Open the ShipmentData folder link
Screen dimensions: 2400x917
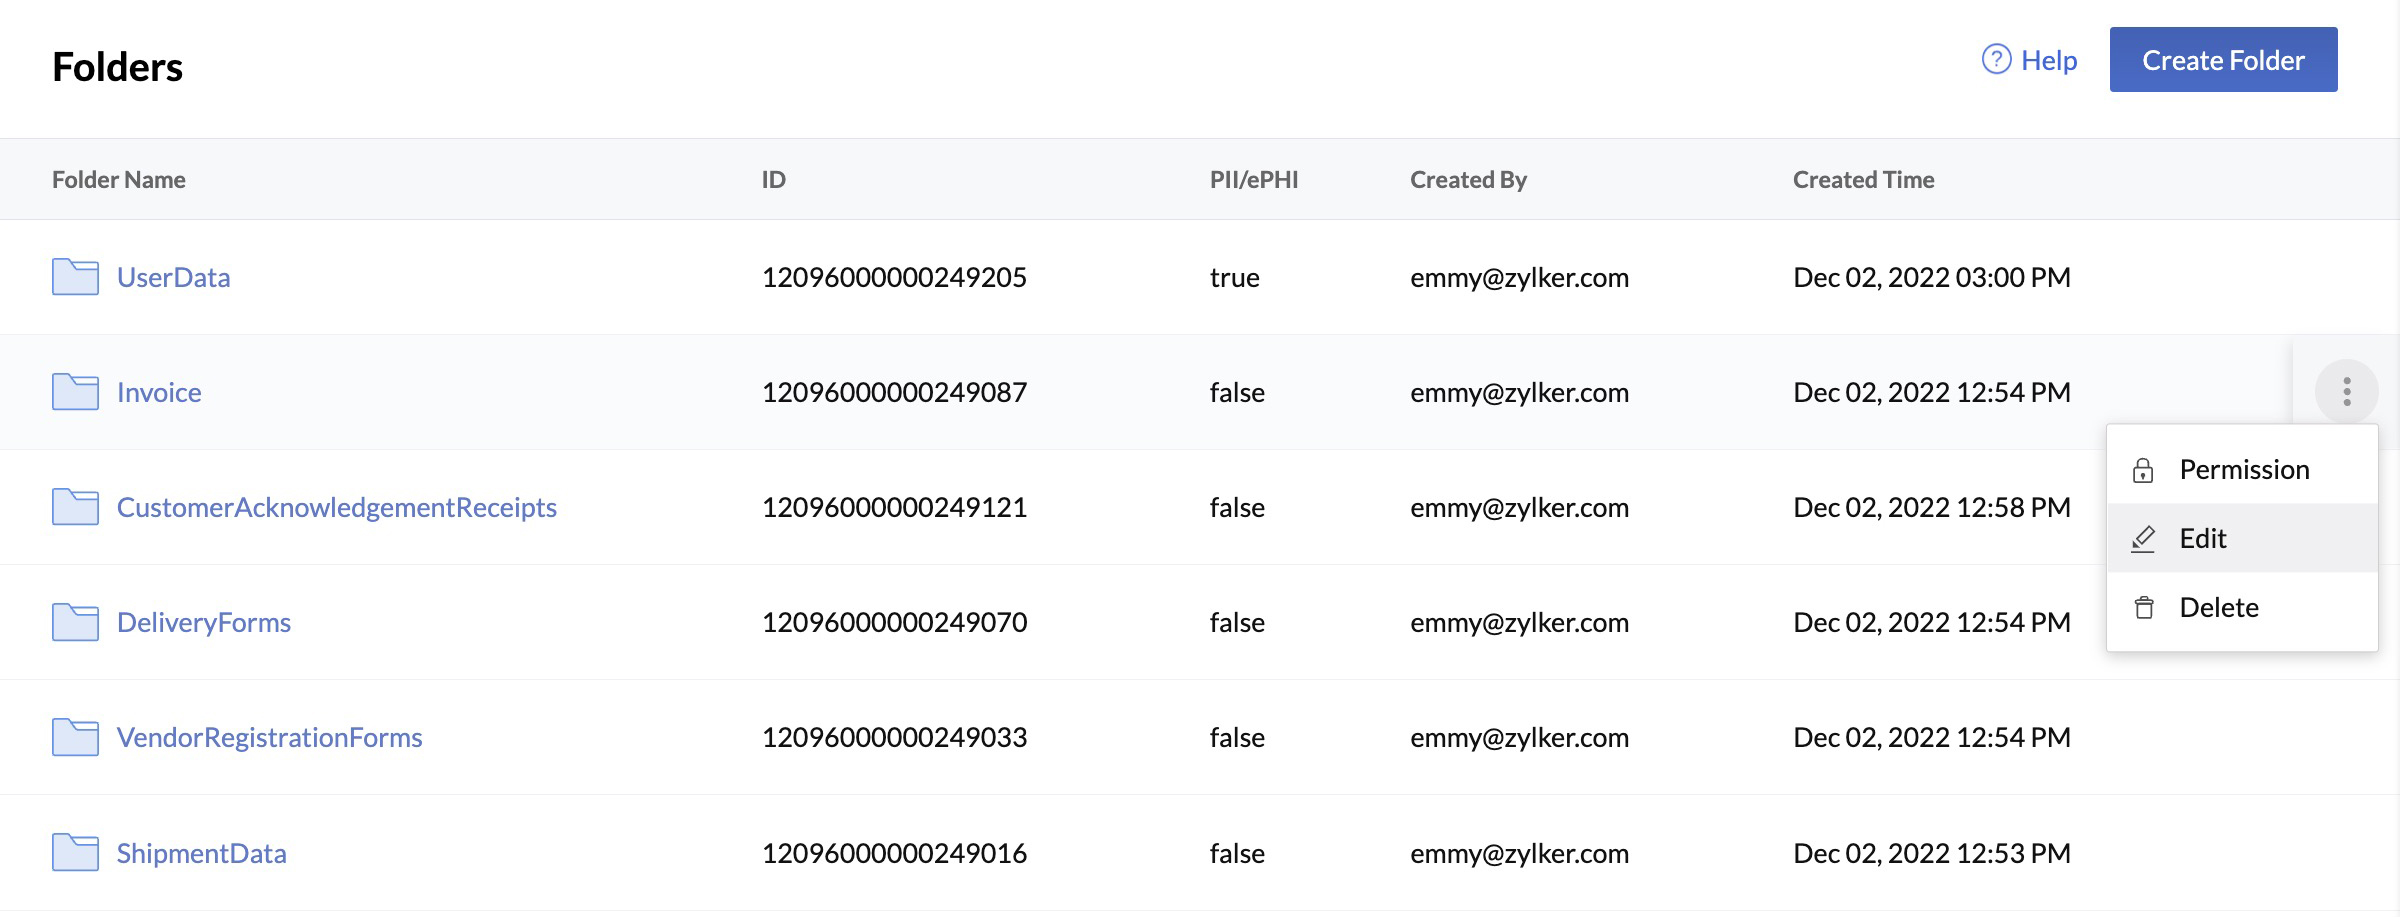(x=201, y=853)
